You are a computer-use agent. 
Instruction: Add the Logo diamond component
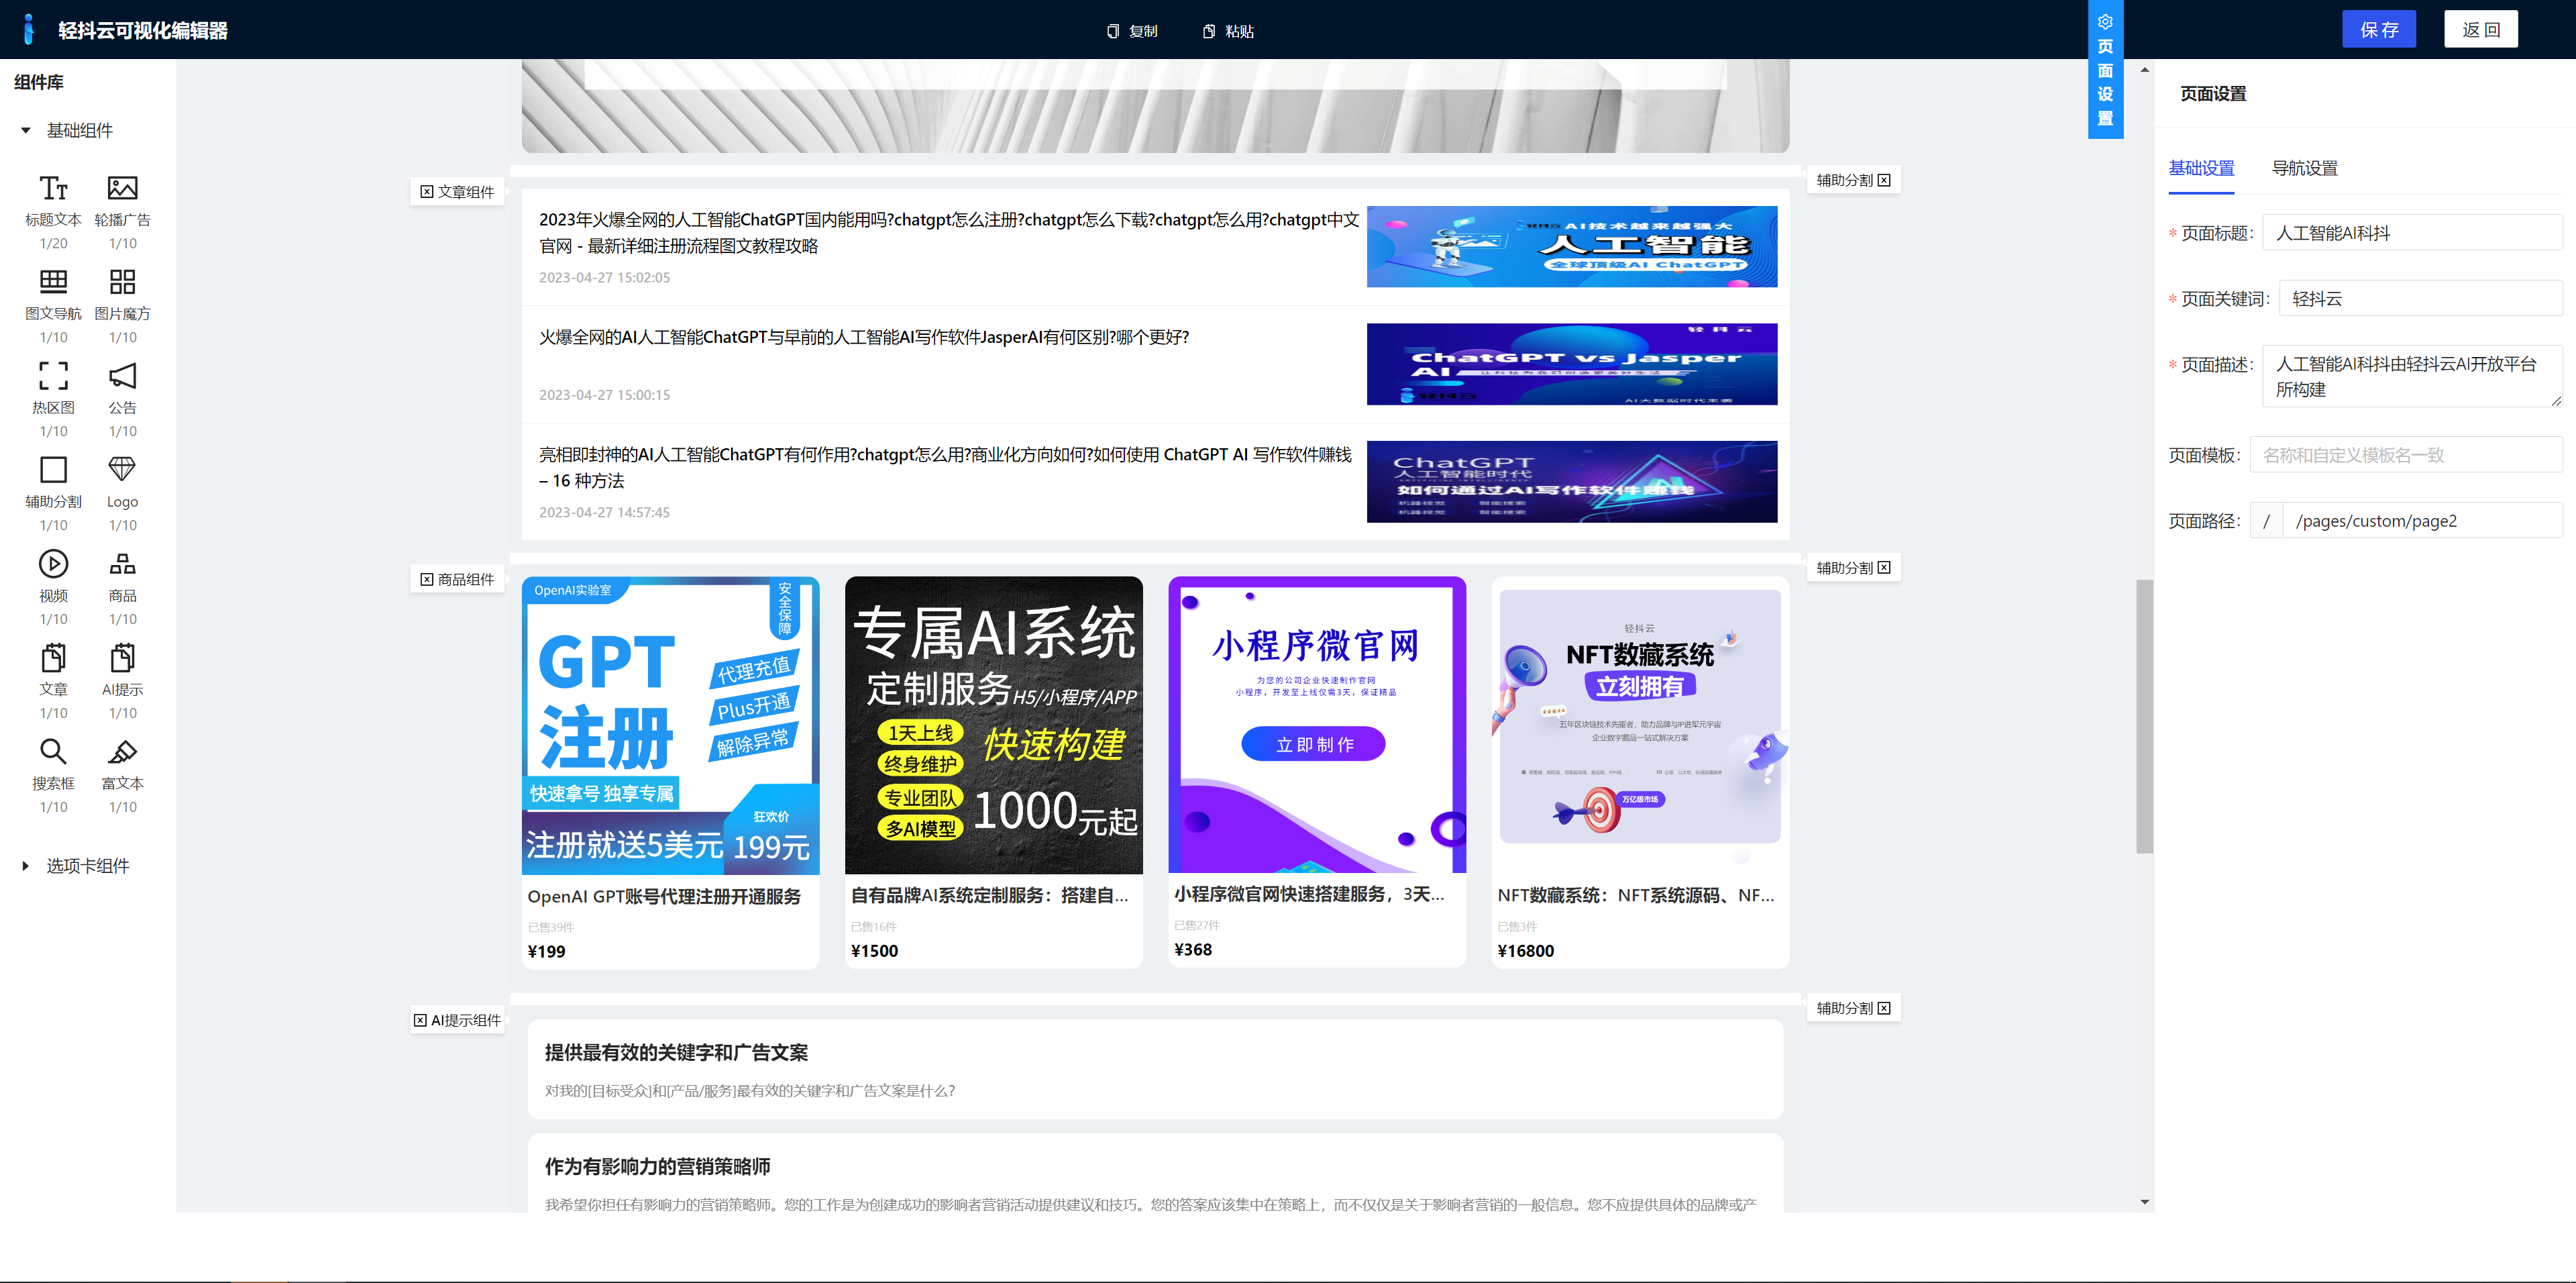pyautogui.click(x=122, y=493)
